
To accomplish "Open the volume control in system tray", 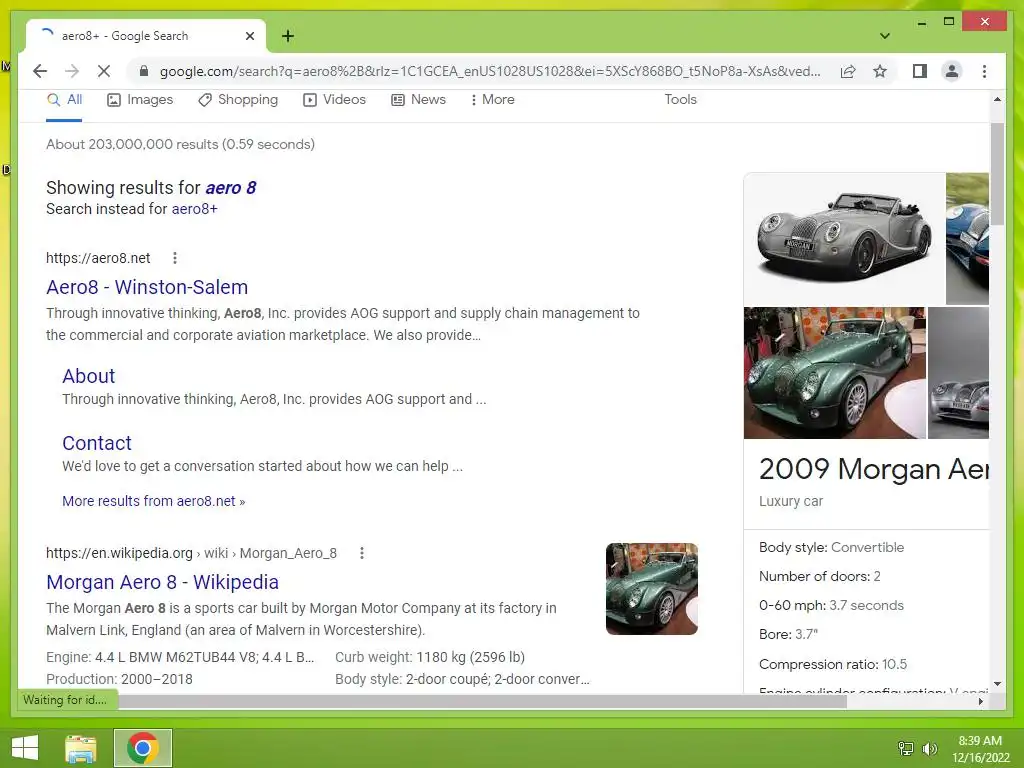I will tap(929, 748).
